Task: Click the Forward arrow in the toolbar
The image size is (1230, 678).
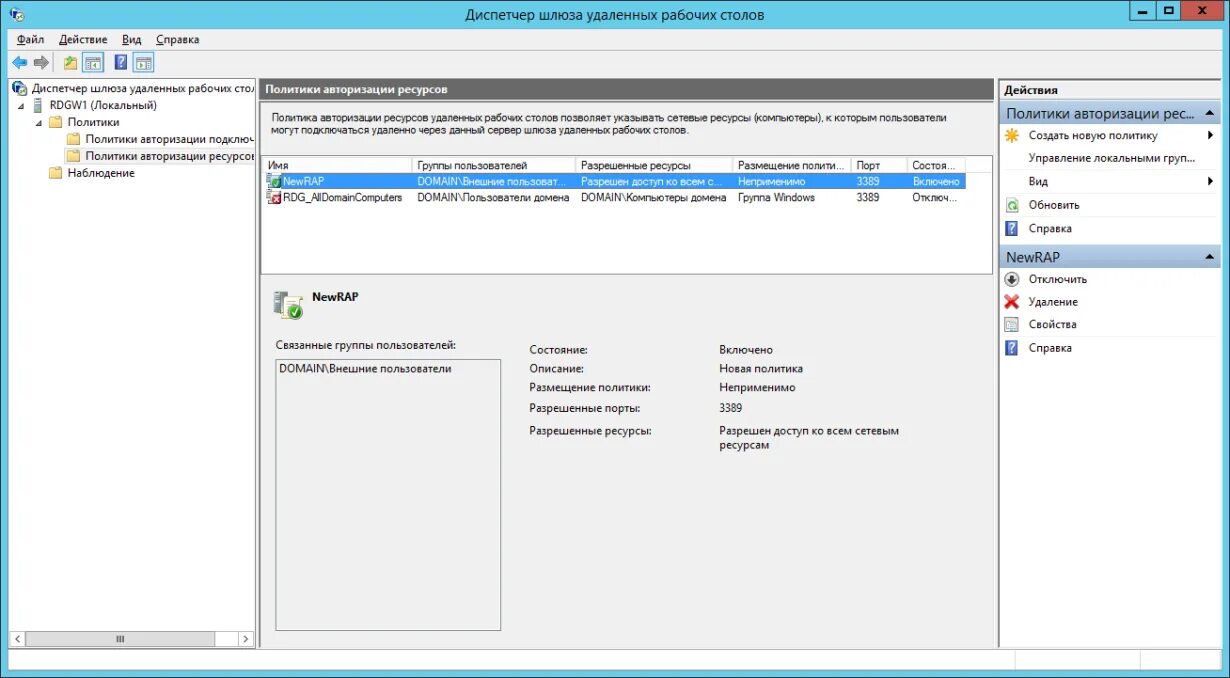Action: (41, 63)
